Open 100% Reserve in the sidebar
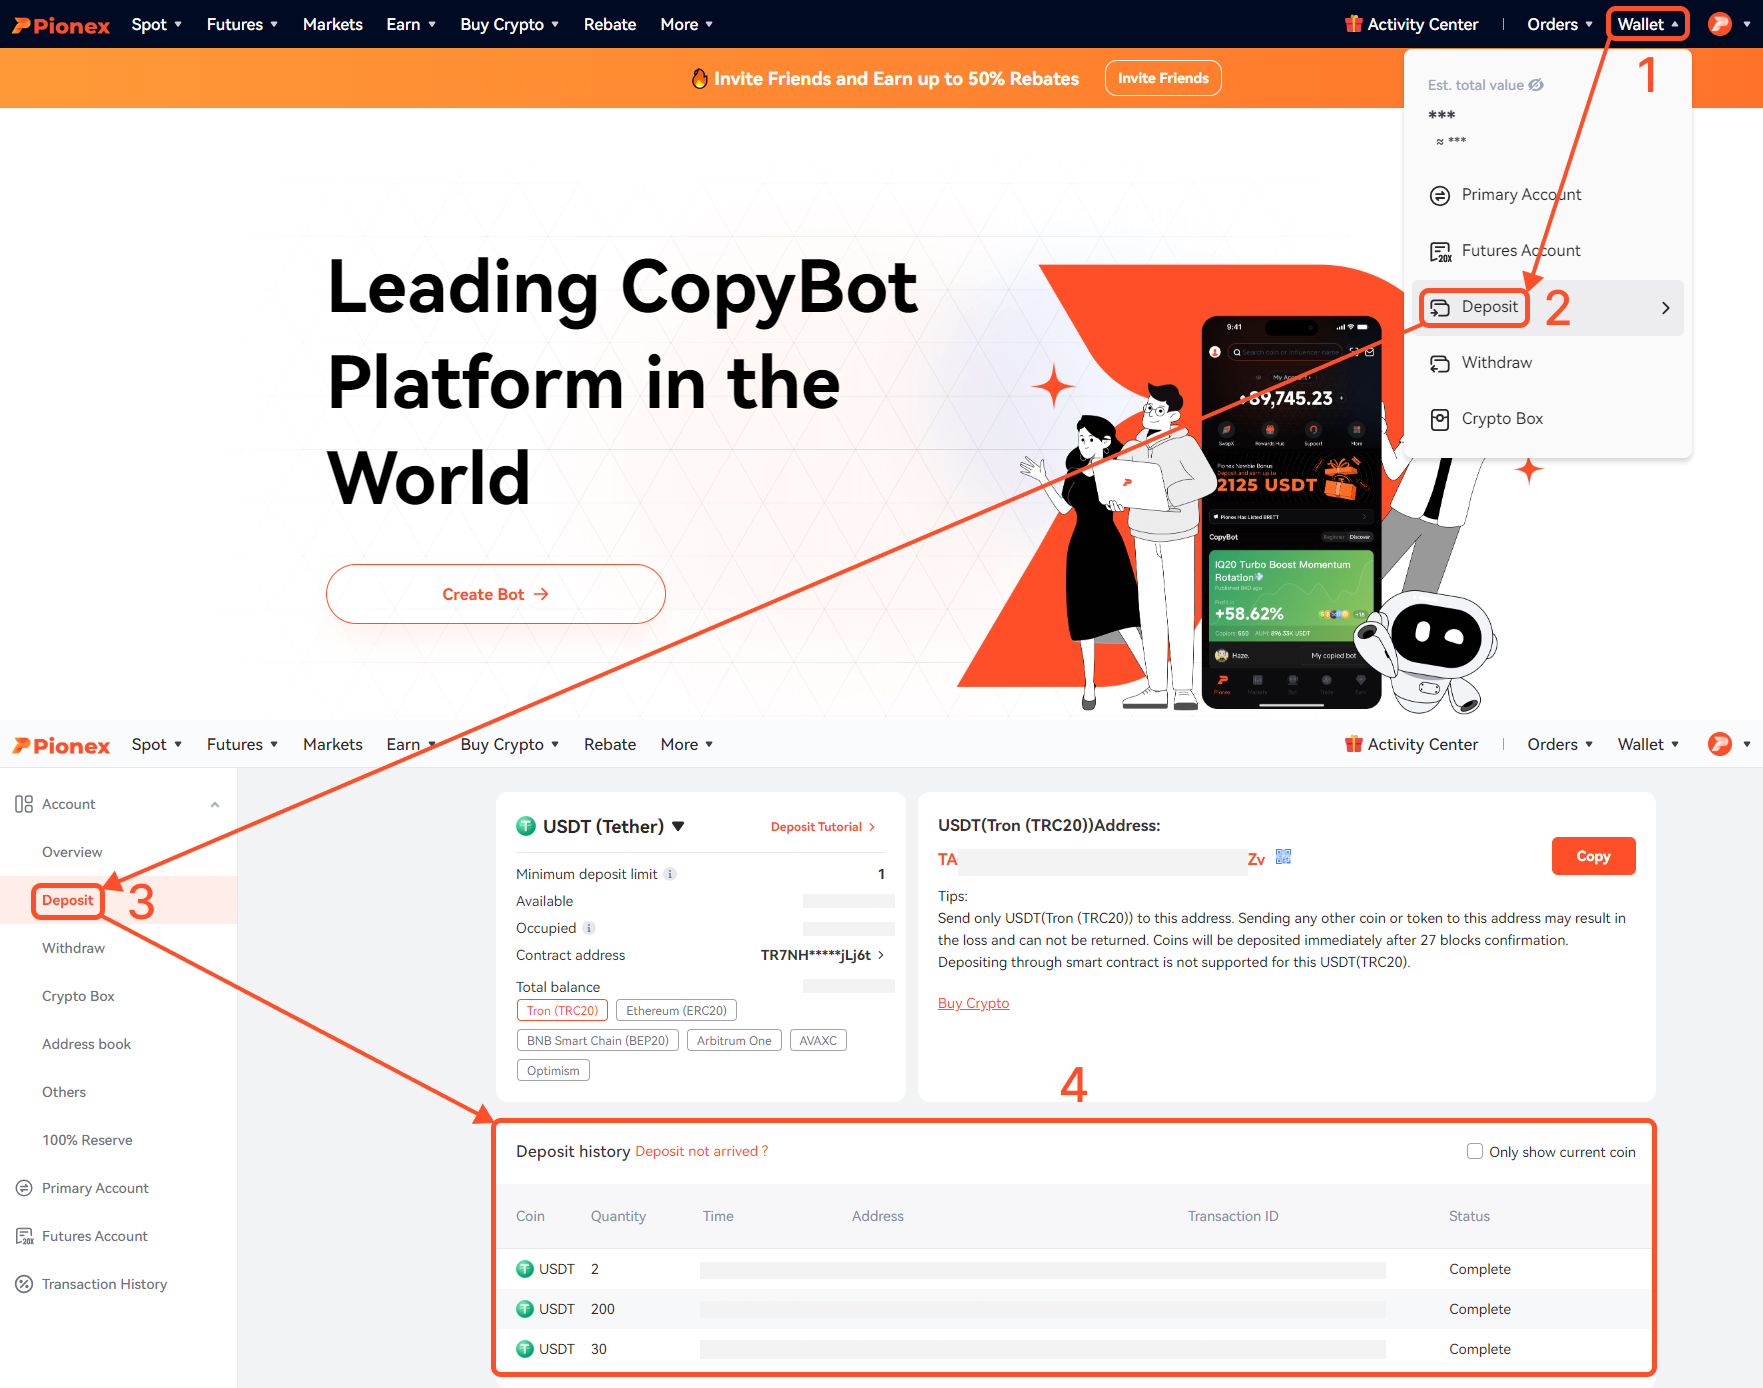Screen dimensions: 1763x1388 pyautogui.click(x=87, y=1140)
